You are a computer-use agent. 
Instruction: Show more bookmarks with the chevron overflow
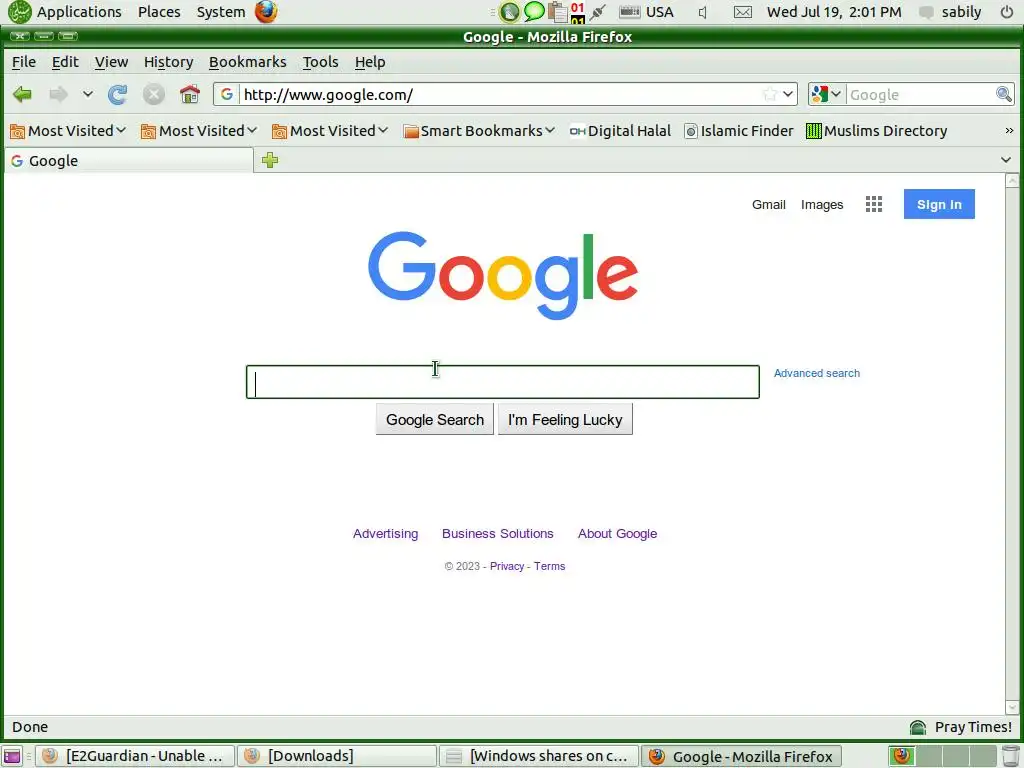(x=1009, y=131)
